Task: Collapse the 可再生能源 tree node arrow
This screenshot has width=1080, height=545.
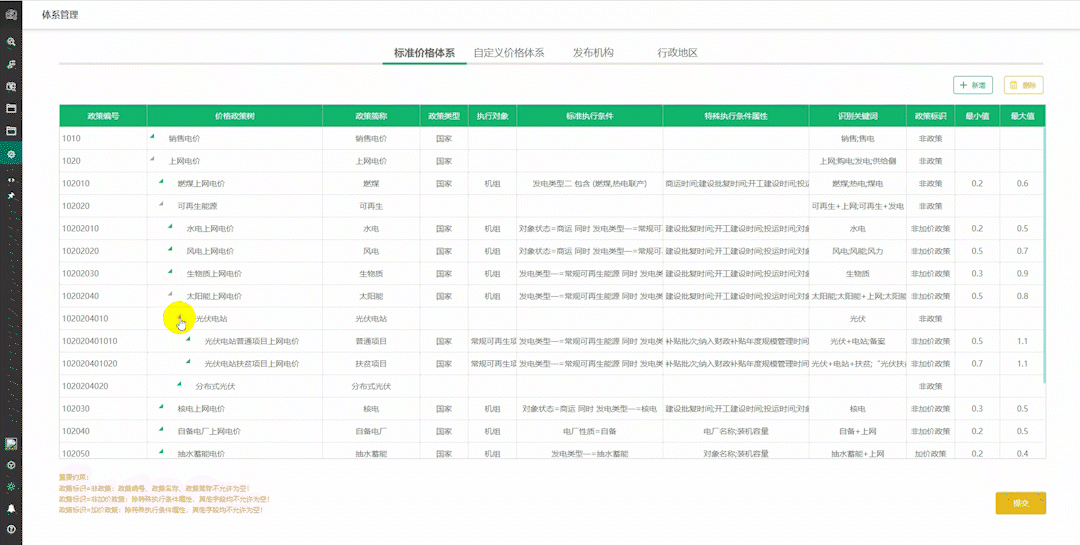Action: 161,204
